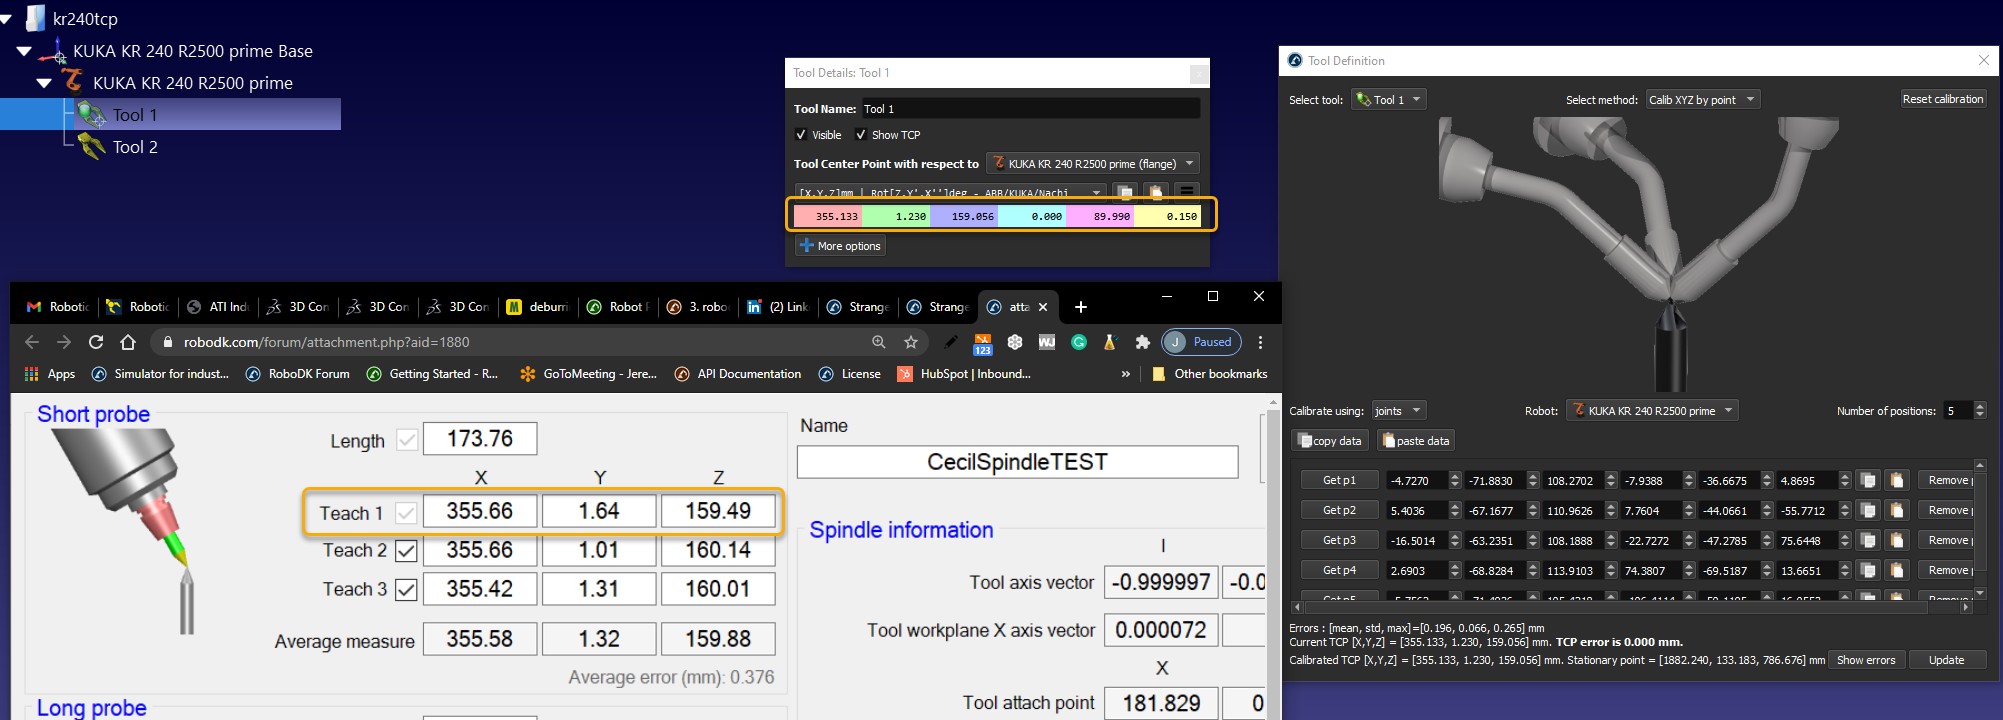Click the Tool 2 icon in tree
Image resolution: width=2003 pixels, height=720 pixels.
pos(92,147)
